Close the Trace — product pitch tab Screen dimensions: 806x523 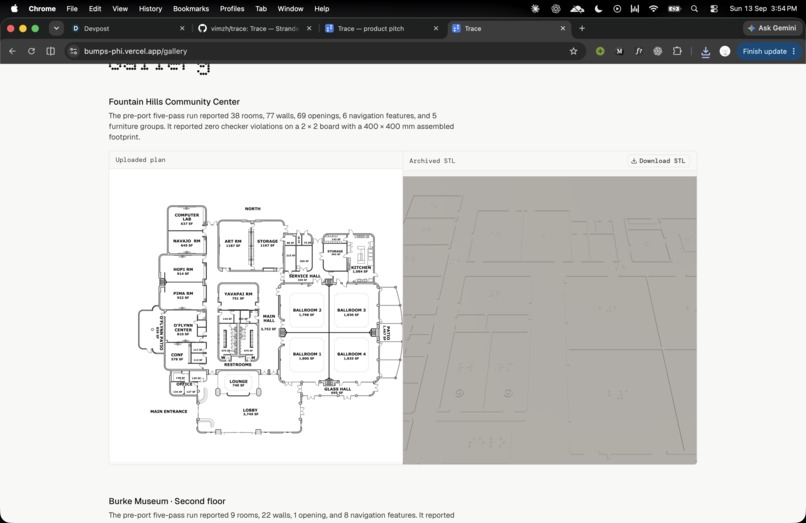436,29
